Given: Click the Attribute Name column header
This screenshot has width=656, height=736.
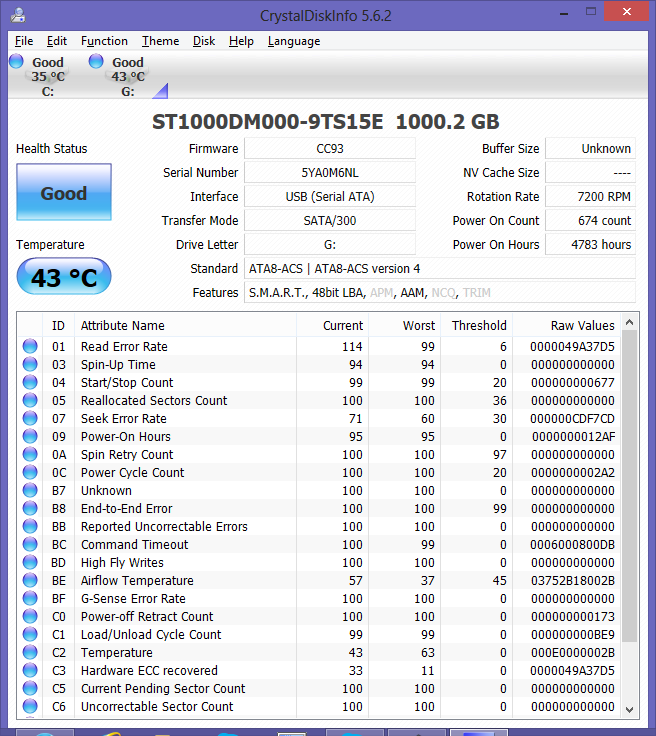Looking at the screenshot, I should click(185, 326).
